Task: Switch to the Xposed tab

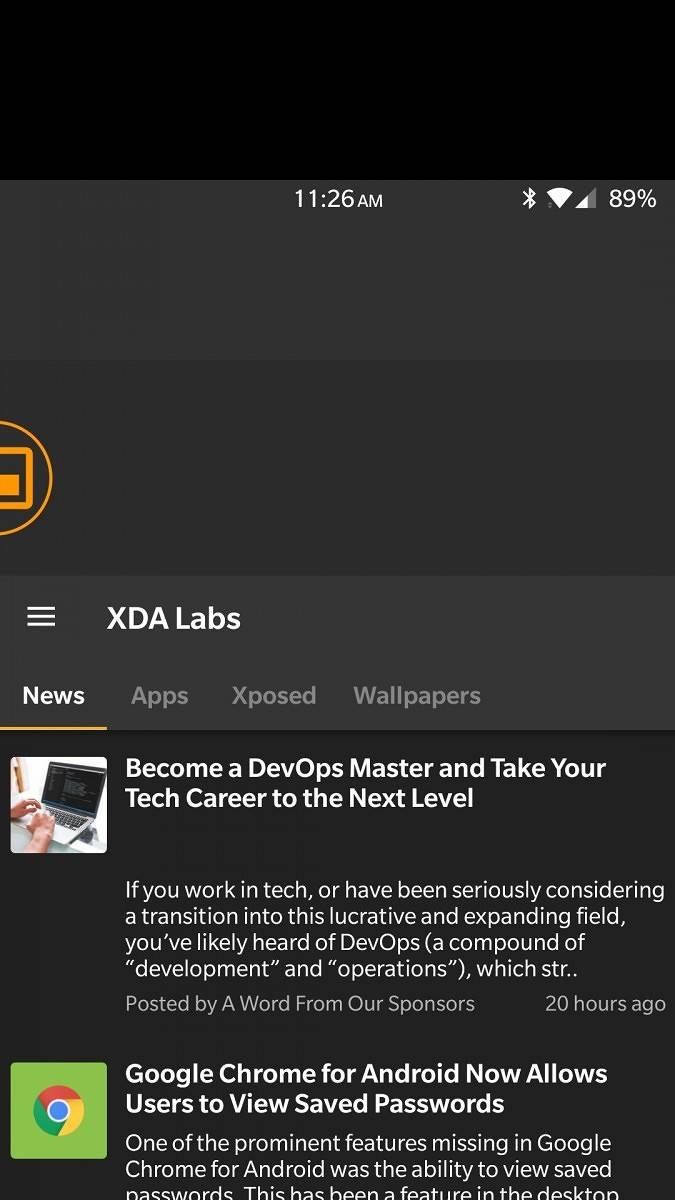Action: click(274, 695)
